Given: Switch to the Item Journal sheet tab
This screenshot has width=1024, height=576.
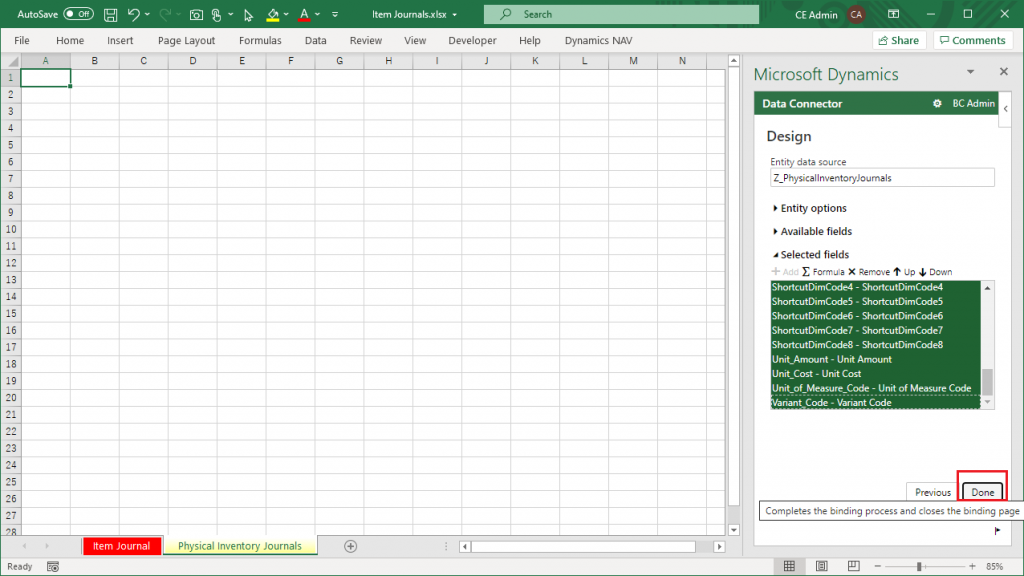Looking at the screenshot, I should click(x=121, y=546).
